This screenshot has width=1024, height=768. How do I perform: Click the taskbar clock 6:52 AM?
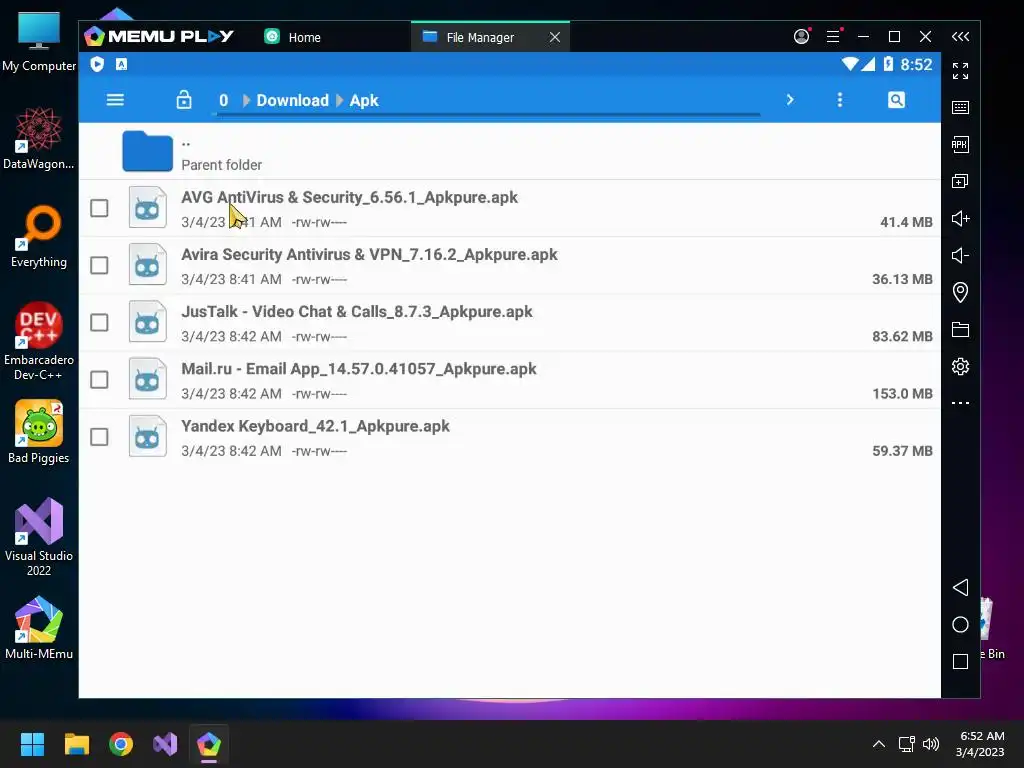pyautogui.click(x=980, y=744)
